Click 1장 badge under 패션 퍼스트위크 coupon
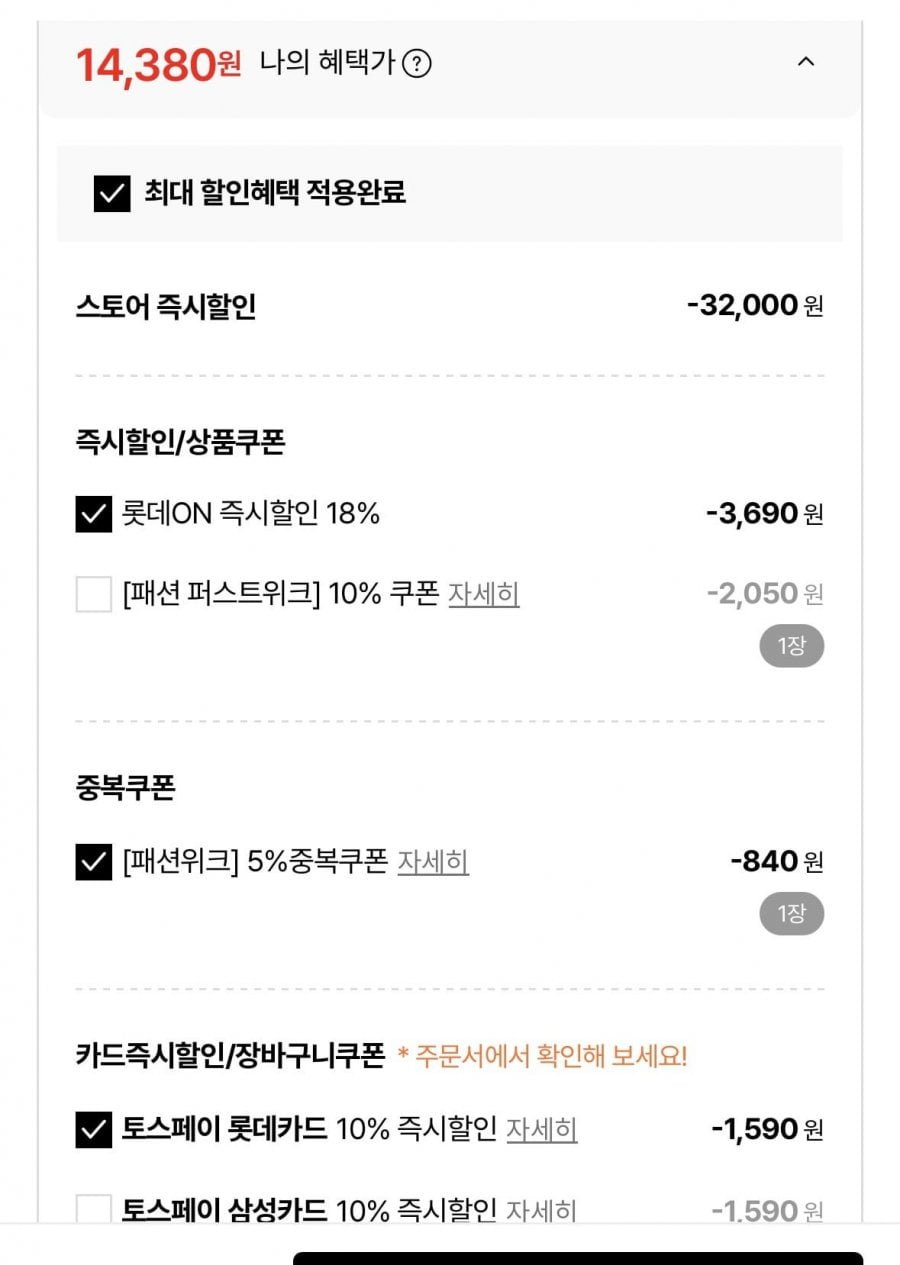 pyautogui.click(x=791, y=646)
